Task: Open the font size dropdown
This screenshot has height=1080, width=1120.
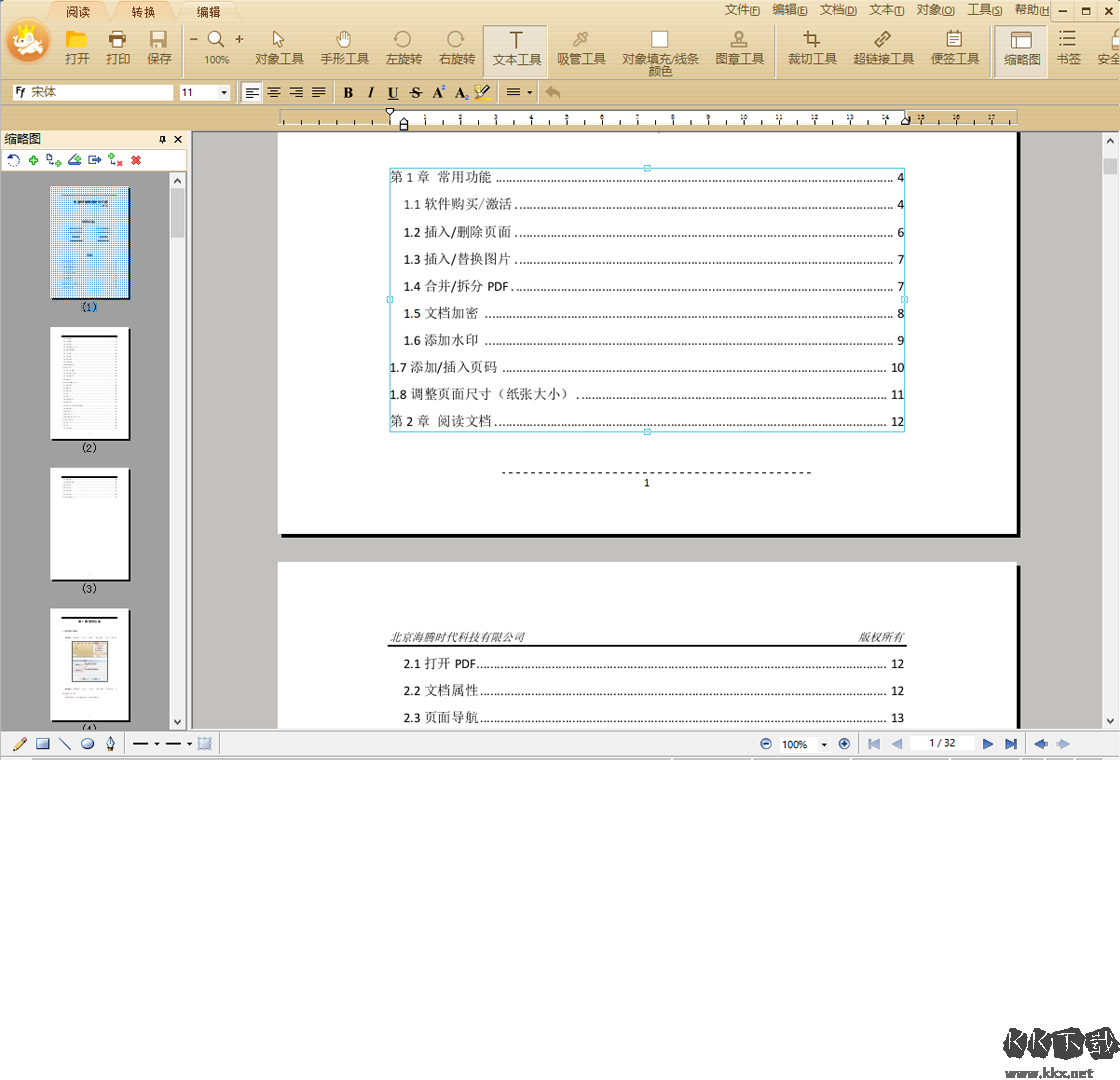Action: pos(224,92)
